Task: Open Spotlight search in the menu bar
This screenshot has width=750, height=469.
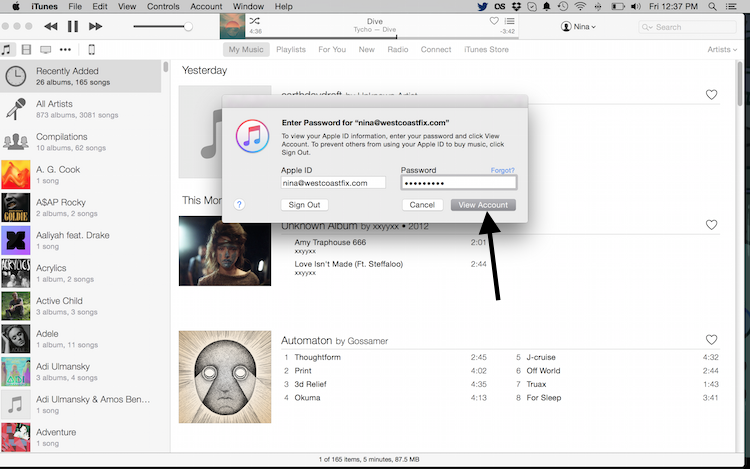Action: tap(712, 6)
